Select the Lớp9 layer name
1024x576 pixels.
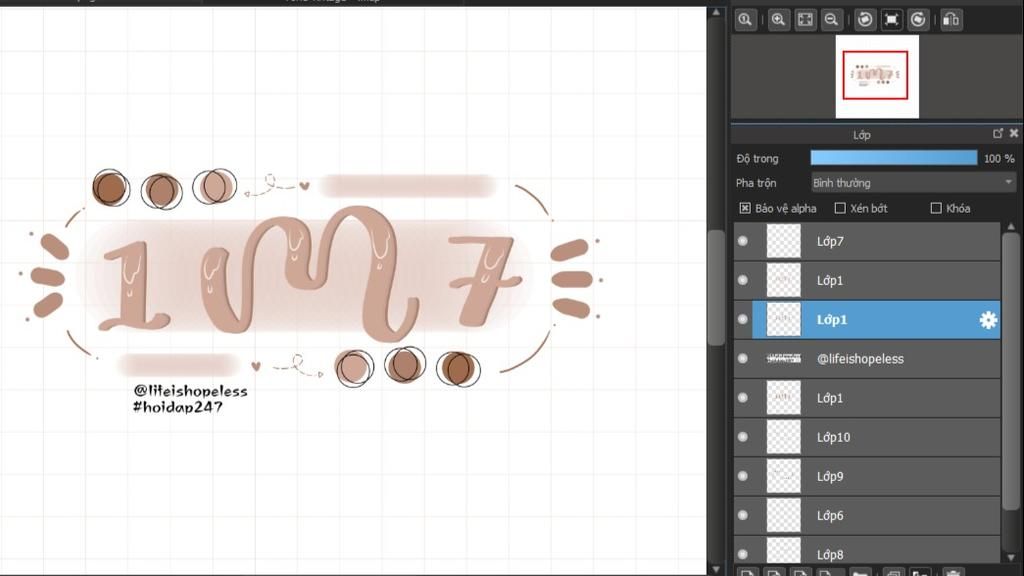pos(830,477)
